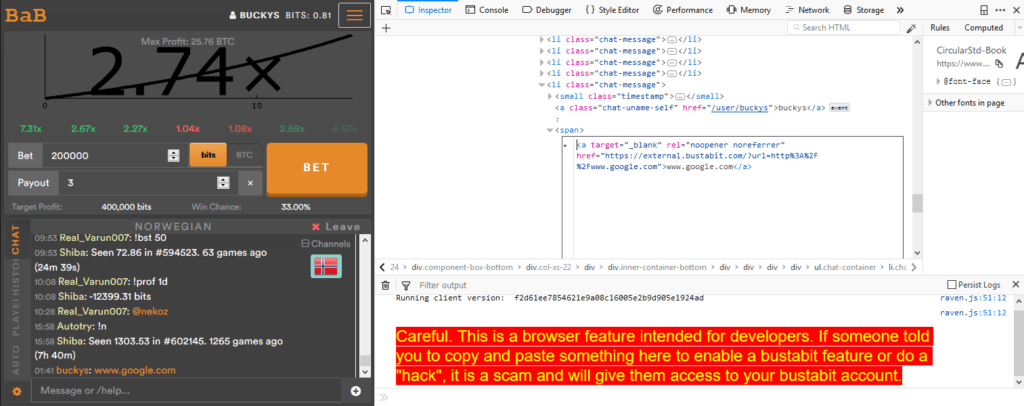Click the plus icon in message box
The image size is (1024, 406).
355,390
